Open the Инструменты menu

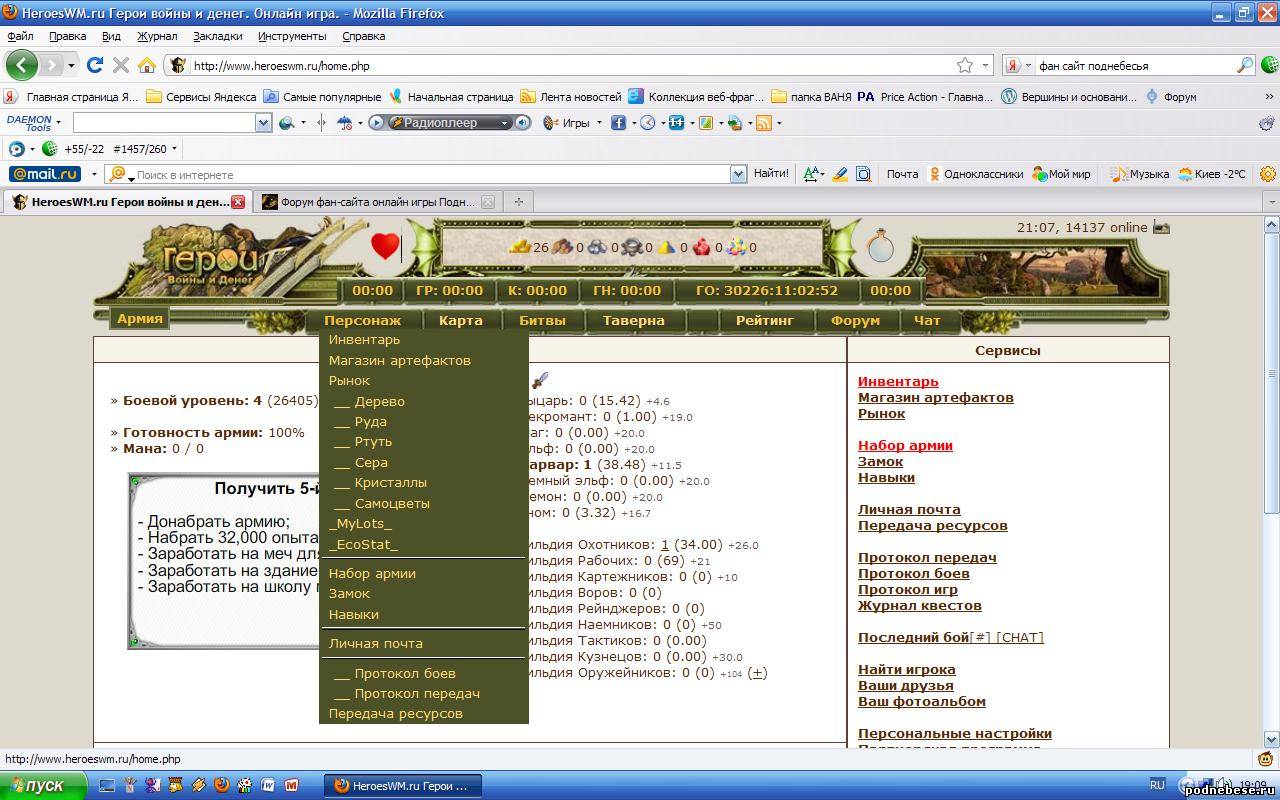(292, 36)
